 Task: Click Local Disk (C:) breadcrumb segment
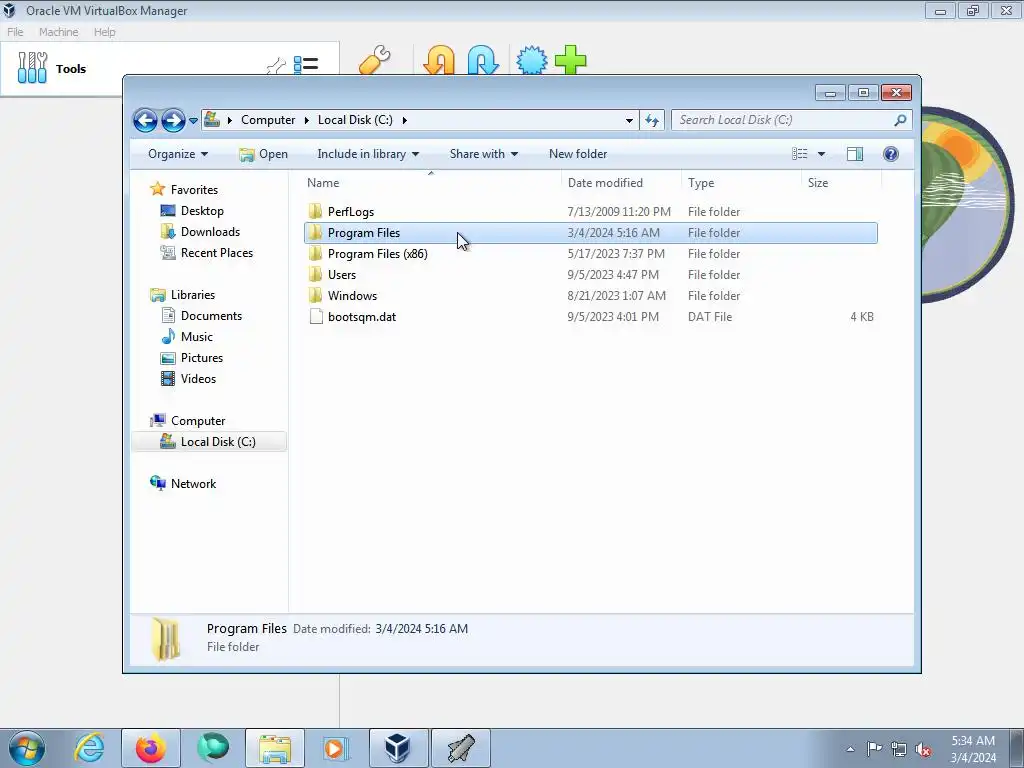tap(355, 120)
